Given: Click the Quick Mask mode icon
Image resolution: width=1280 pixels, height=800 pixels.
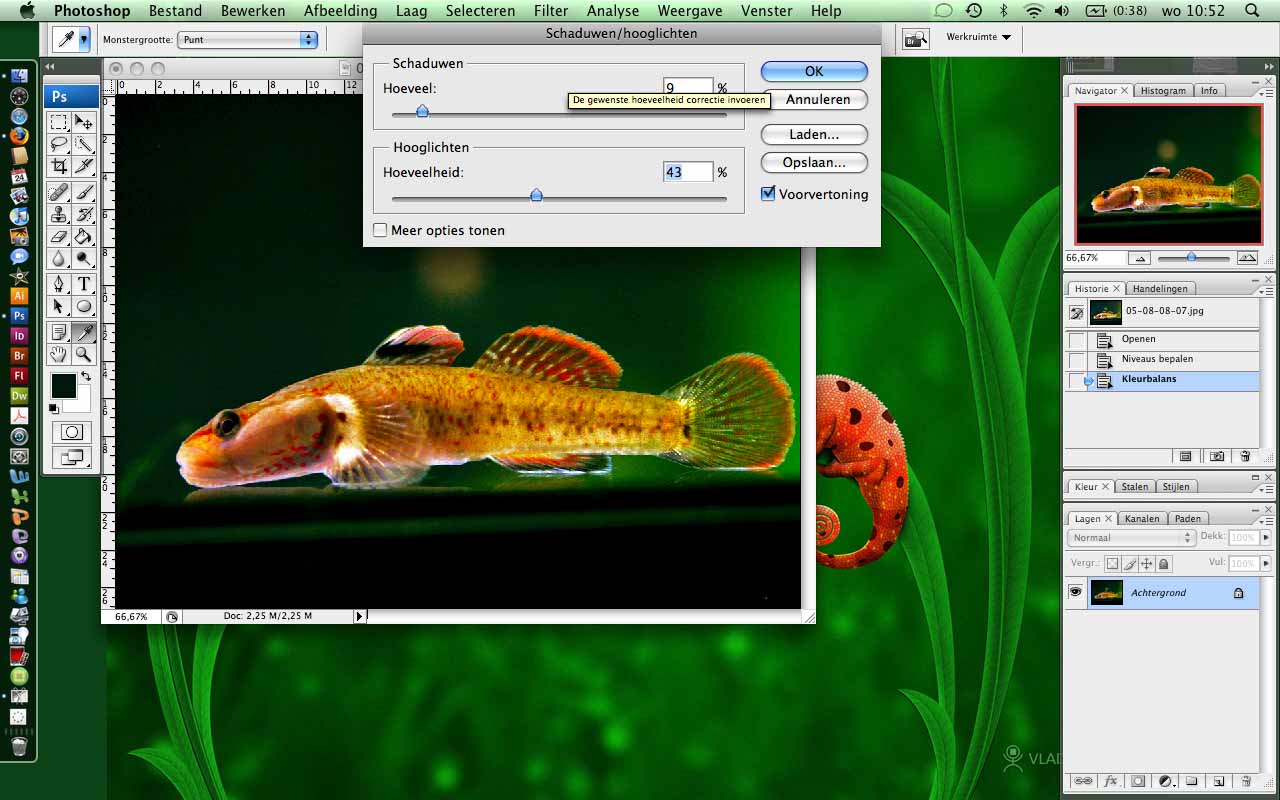Looking at the screenshot, I should (x=72, y=432).
